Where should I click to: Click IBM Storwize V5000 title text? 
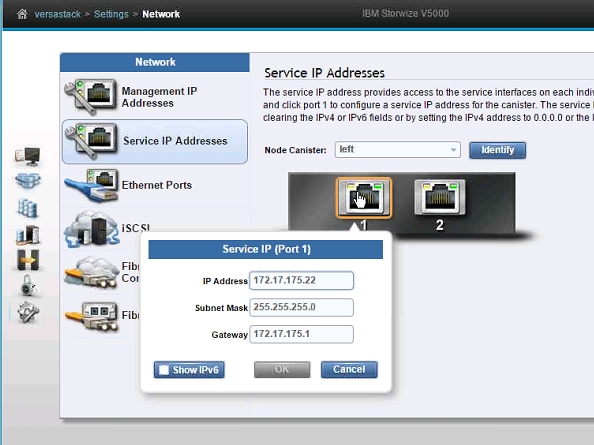tap(405, 14)
